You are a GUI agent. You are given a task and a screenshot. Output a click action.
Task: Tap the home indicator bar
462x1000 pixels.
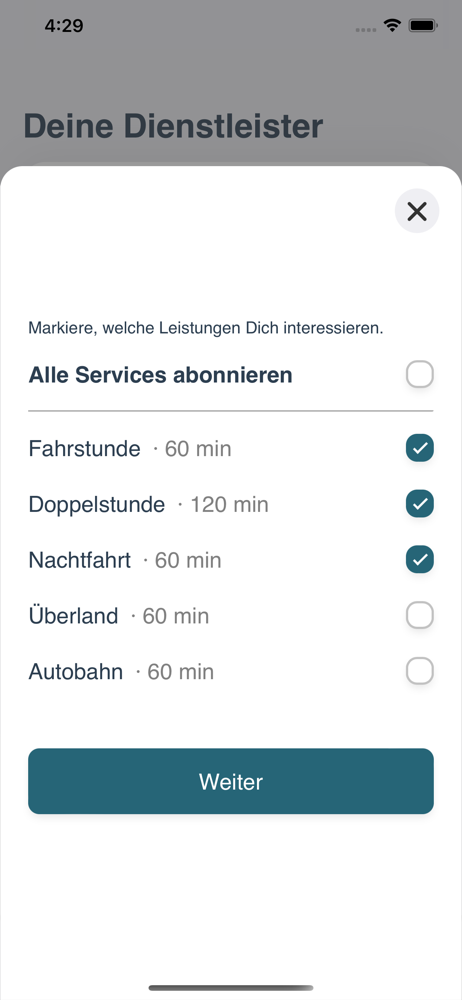231,988
